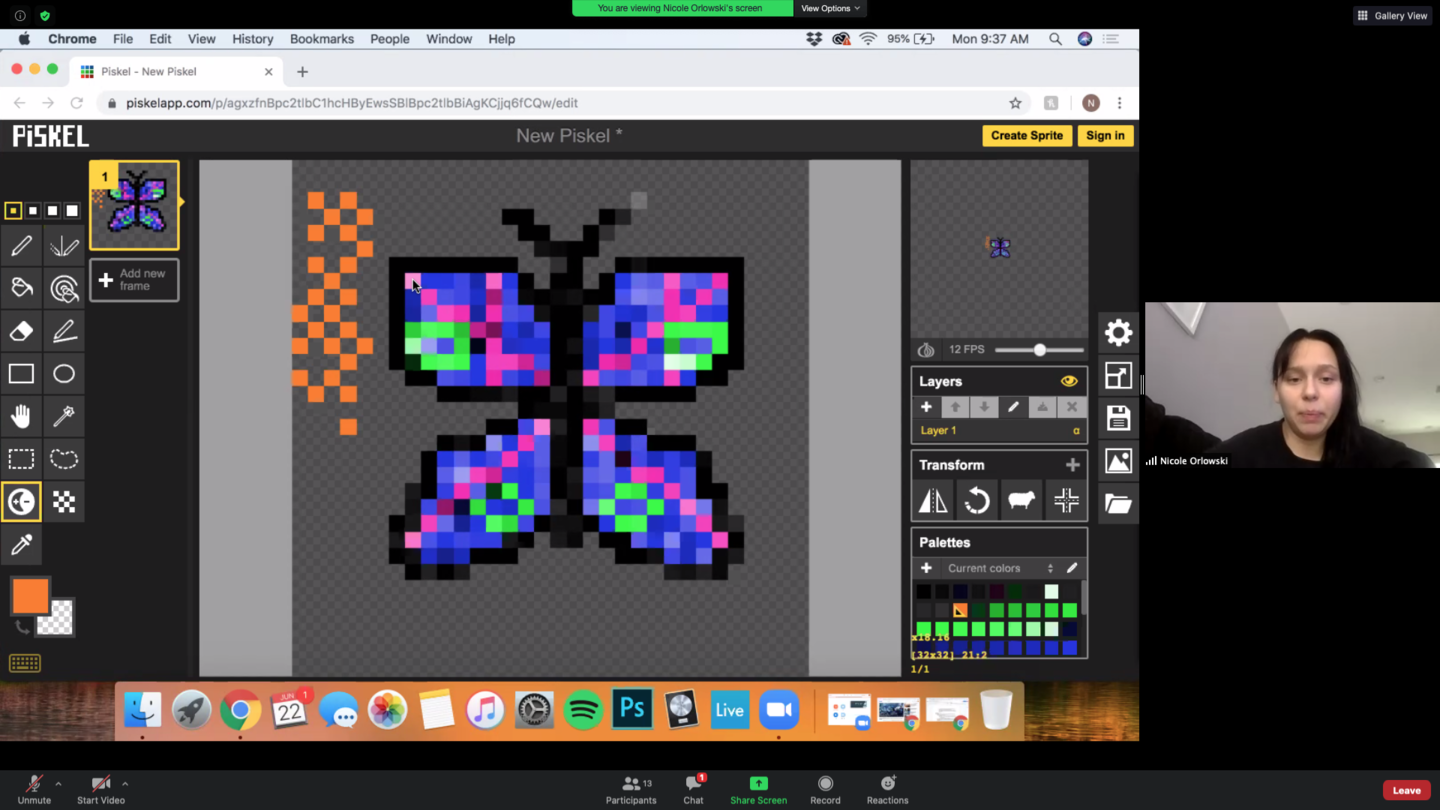Viewport: 1440px width, 810px height.
Task: Open the Bookmarks menu
Action: pyautogui.click(x=321, y=39)
